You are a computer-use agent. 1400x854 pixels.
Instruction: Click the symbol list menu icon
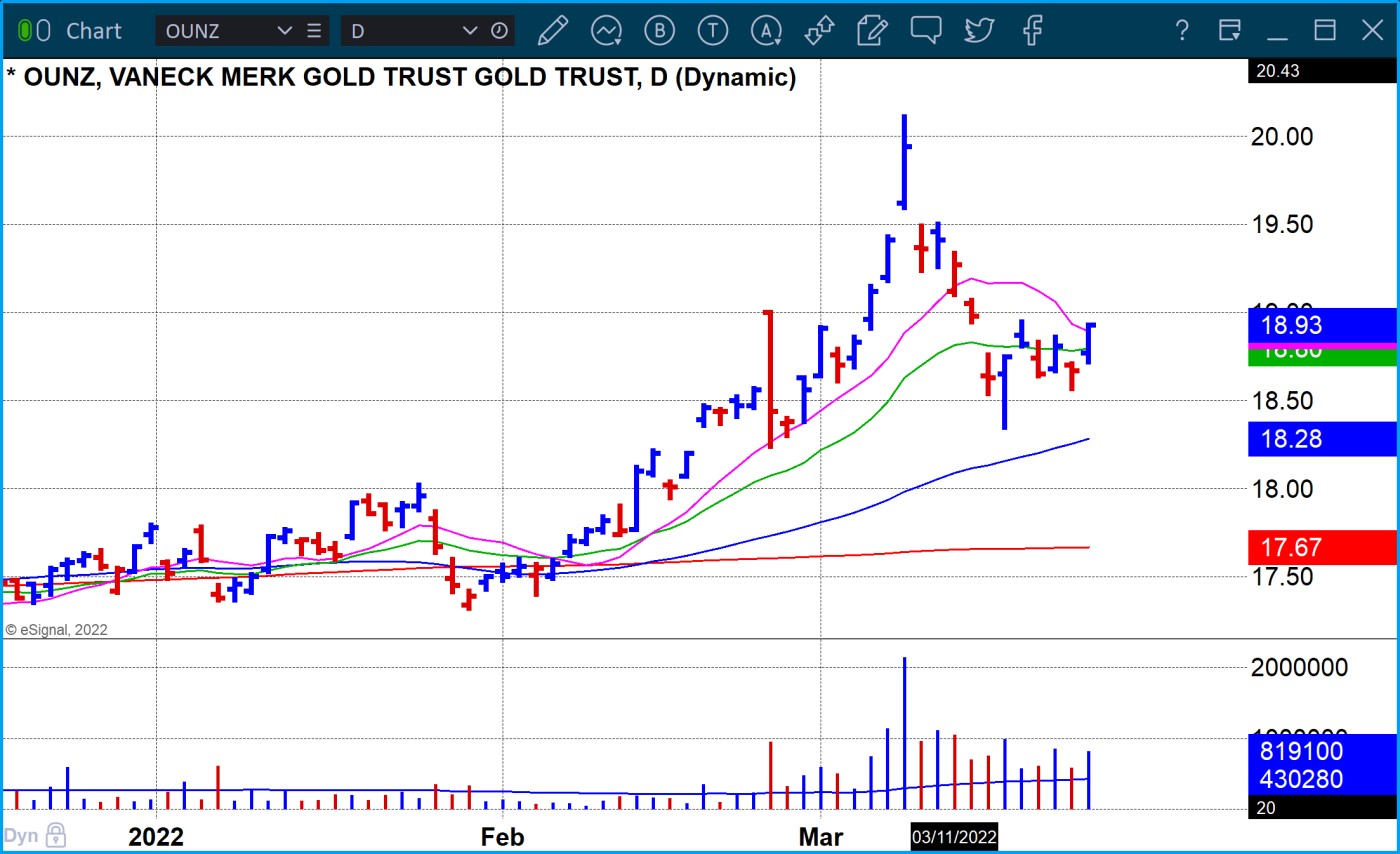(313, 31)
